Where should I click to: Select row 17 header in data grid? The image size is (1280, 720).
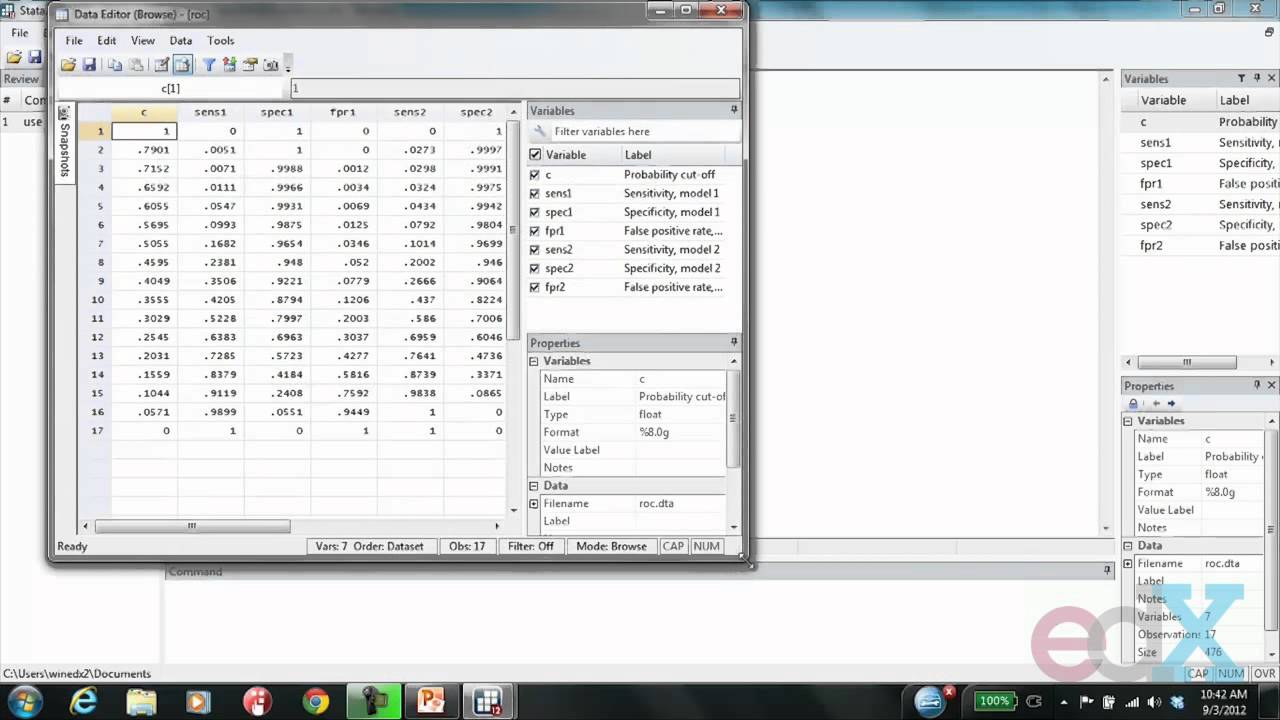97,431
